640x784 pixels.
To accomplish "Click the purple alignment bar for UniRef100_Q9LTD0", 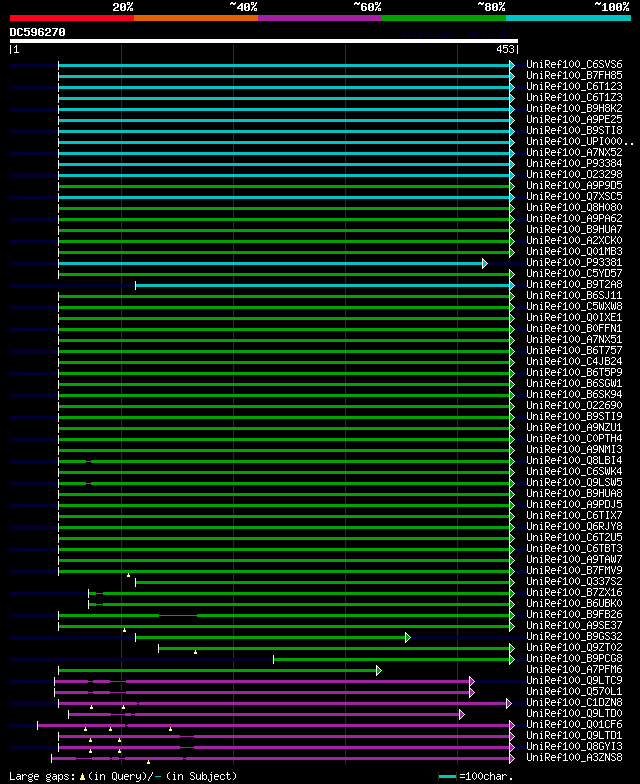I will [264, 714].
